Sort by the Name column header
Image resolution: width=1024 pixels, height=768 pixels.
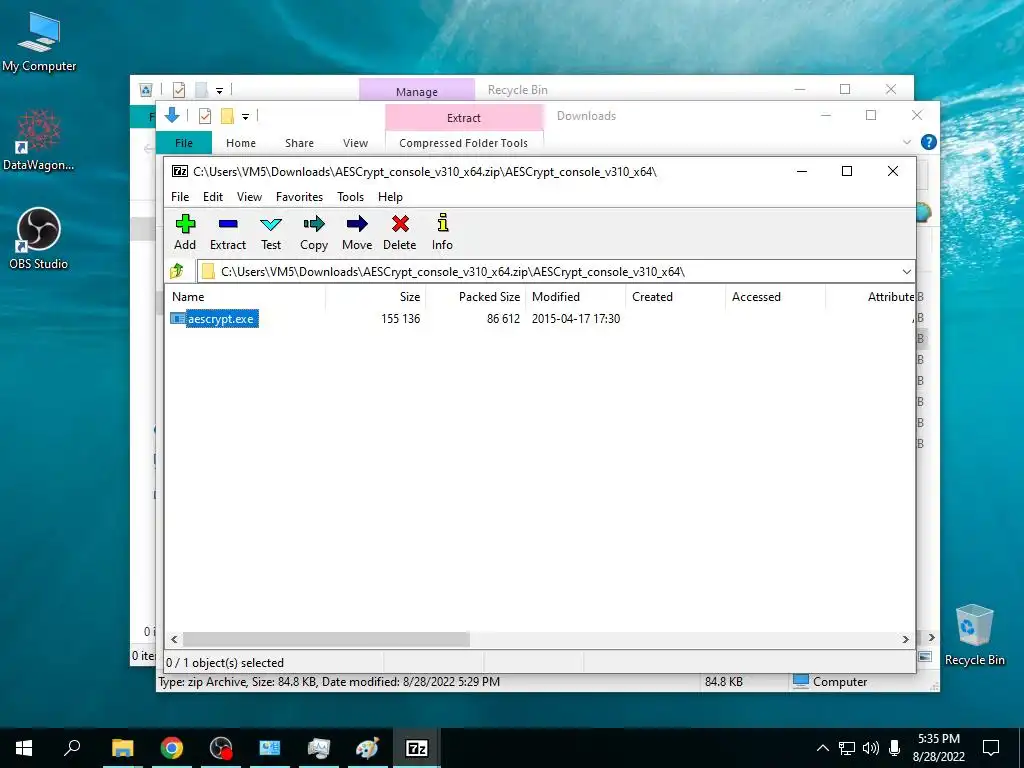[245, 296]
